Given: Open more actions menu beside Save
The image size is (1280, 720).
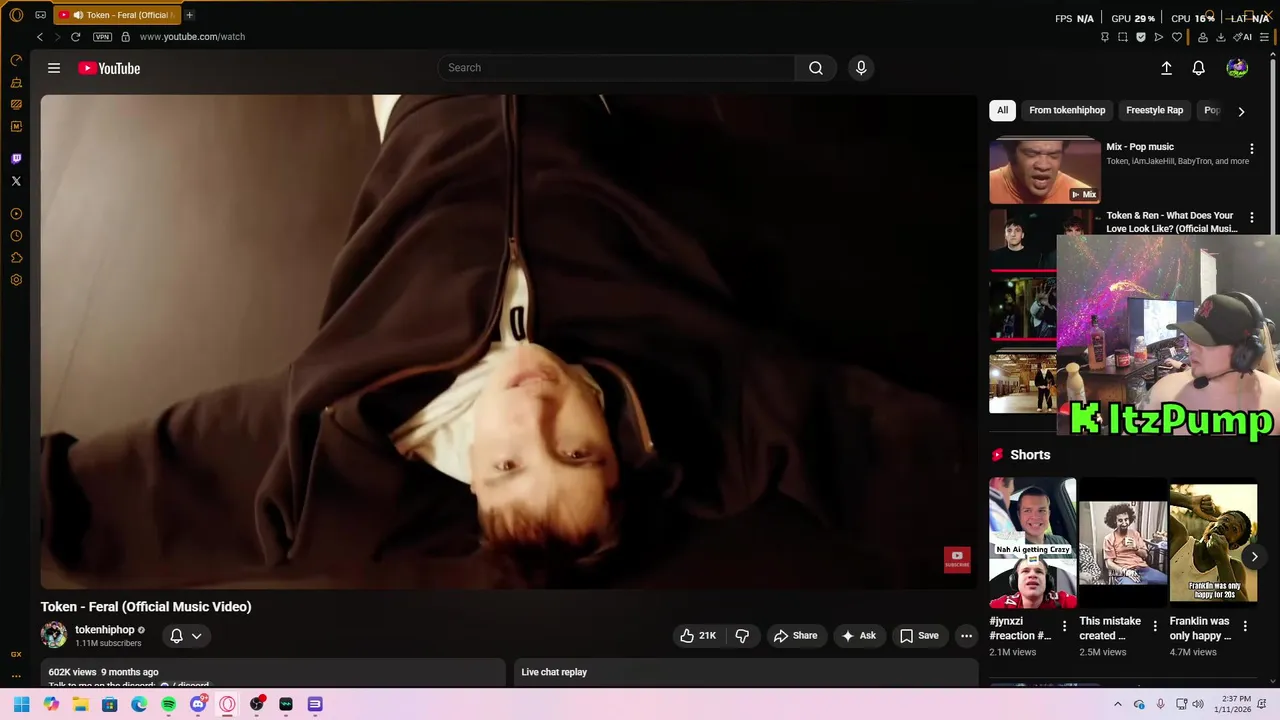Looking at the screenshot, I should click(x=966, y=636).
